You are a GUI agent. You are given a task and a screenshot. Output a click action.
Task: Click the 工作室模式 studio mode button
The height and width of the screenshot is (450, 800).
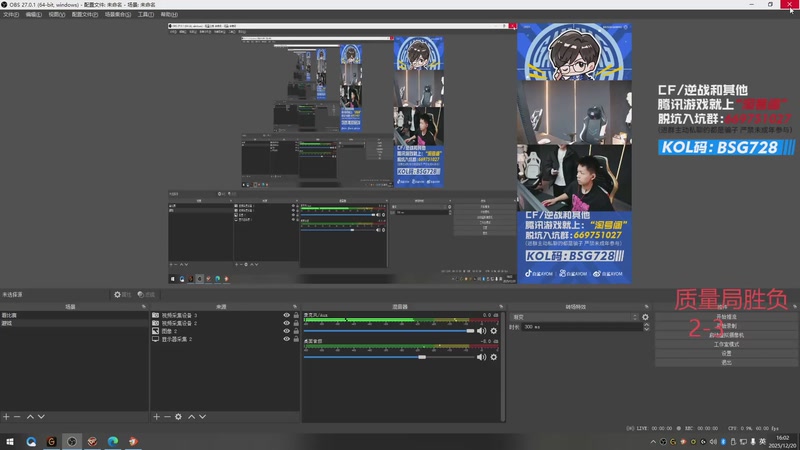click(x=726, y=344)
